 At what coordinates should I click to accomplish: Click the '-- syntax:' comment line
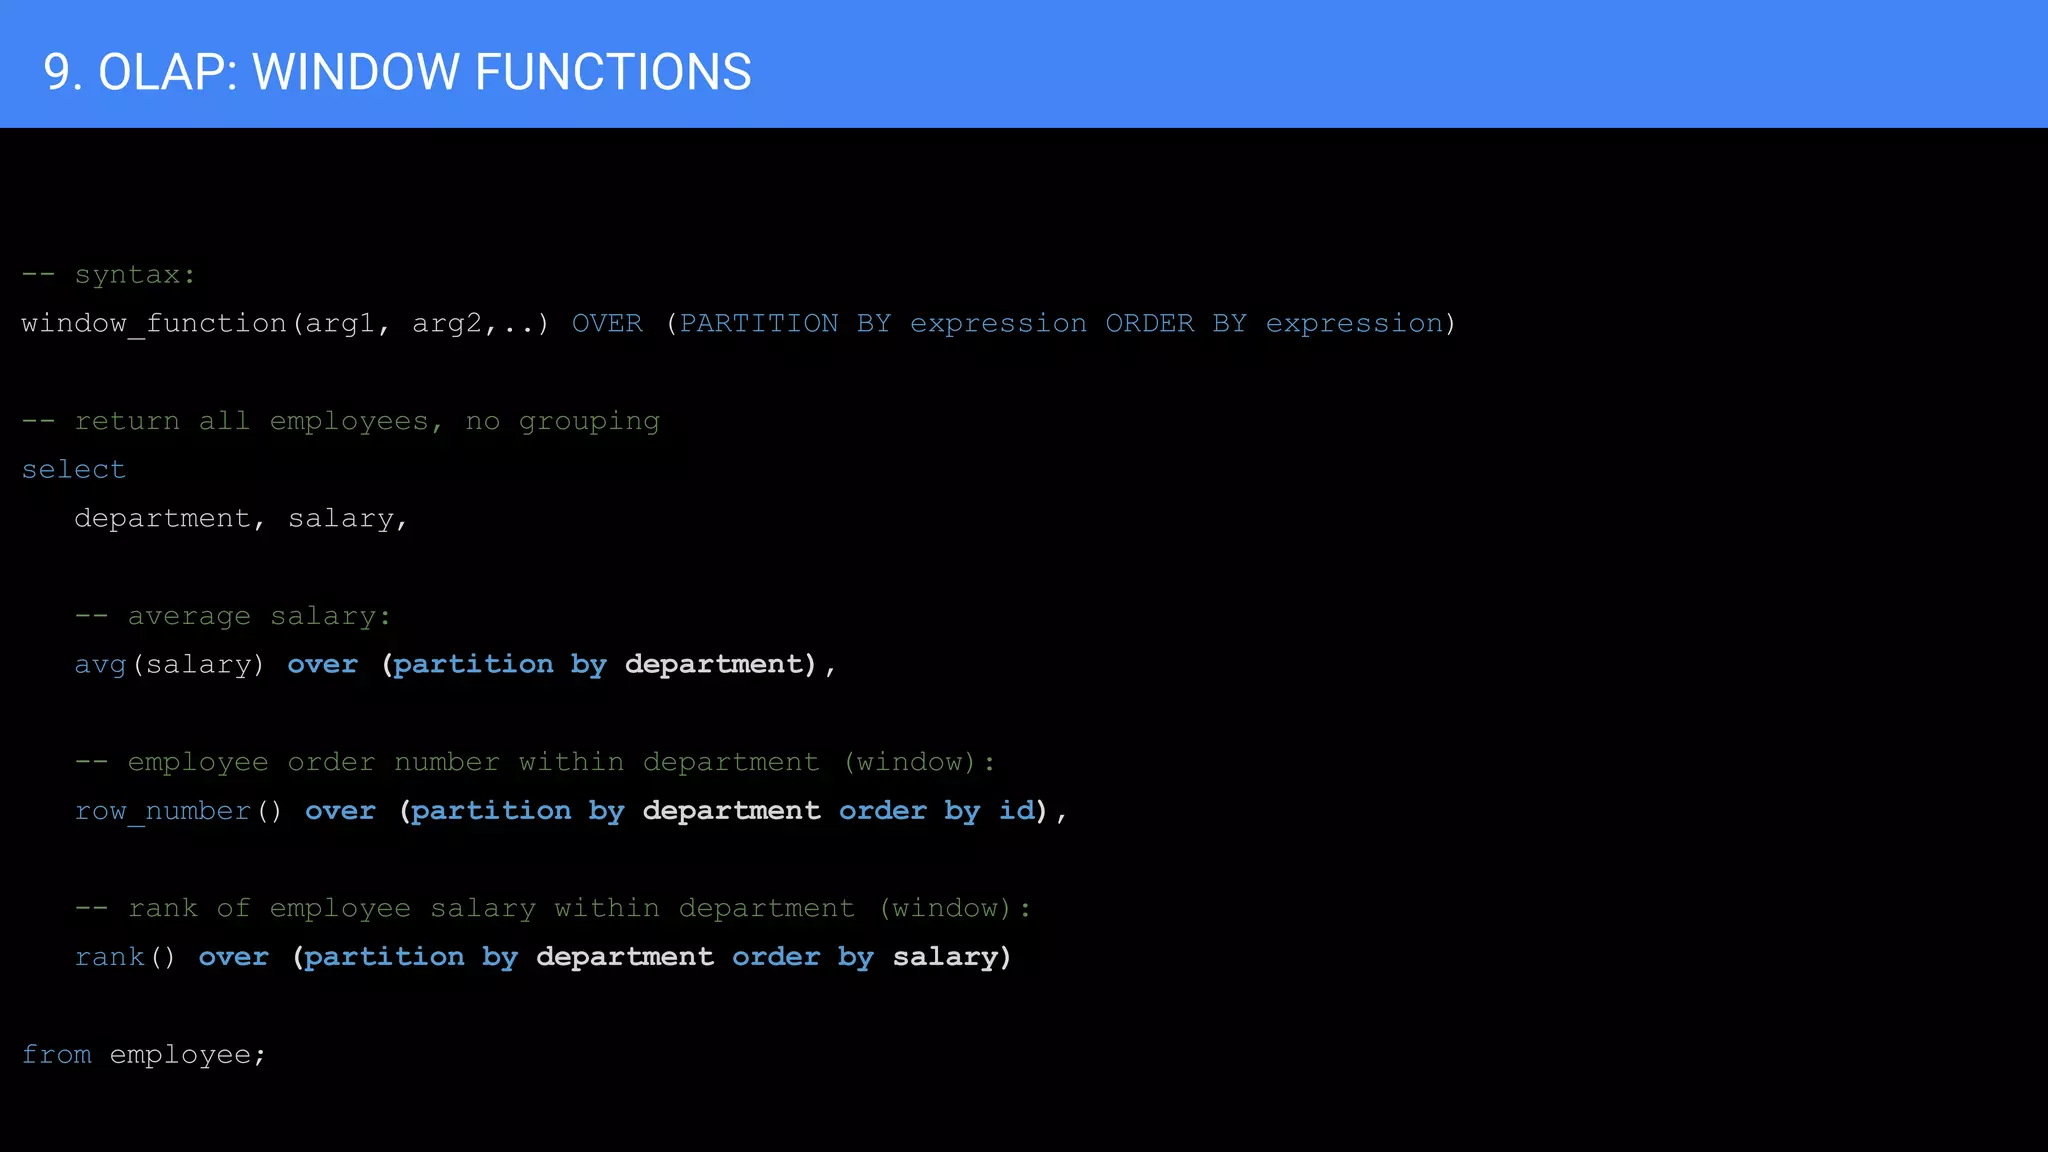108,274
